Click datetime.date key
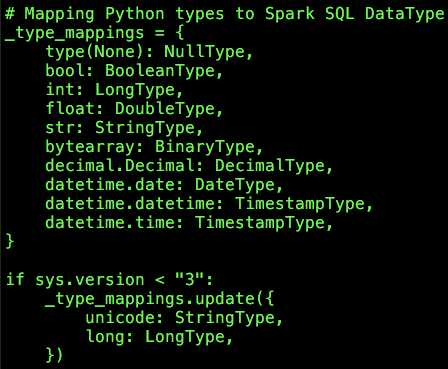This screenshot has width=448, height=369. point(110,185)
